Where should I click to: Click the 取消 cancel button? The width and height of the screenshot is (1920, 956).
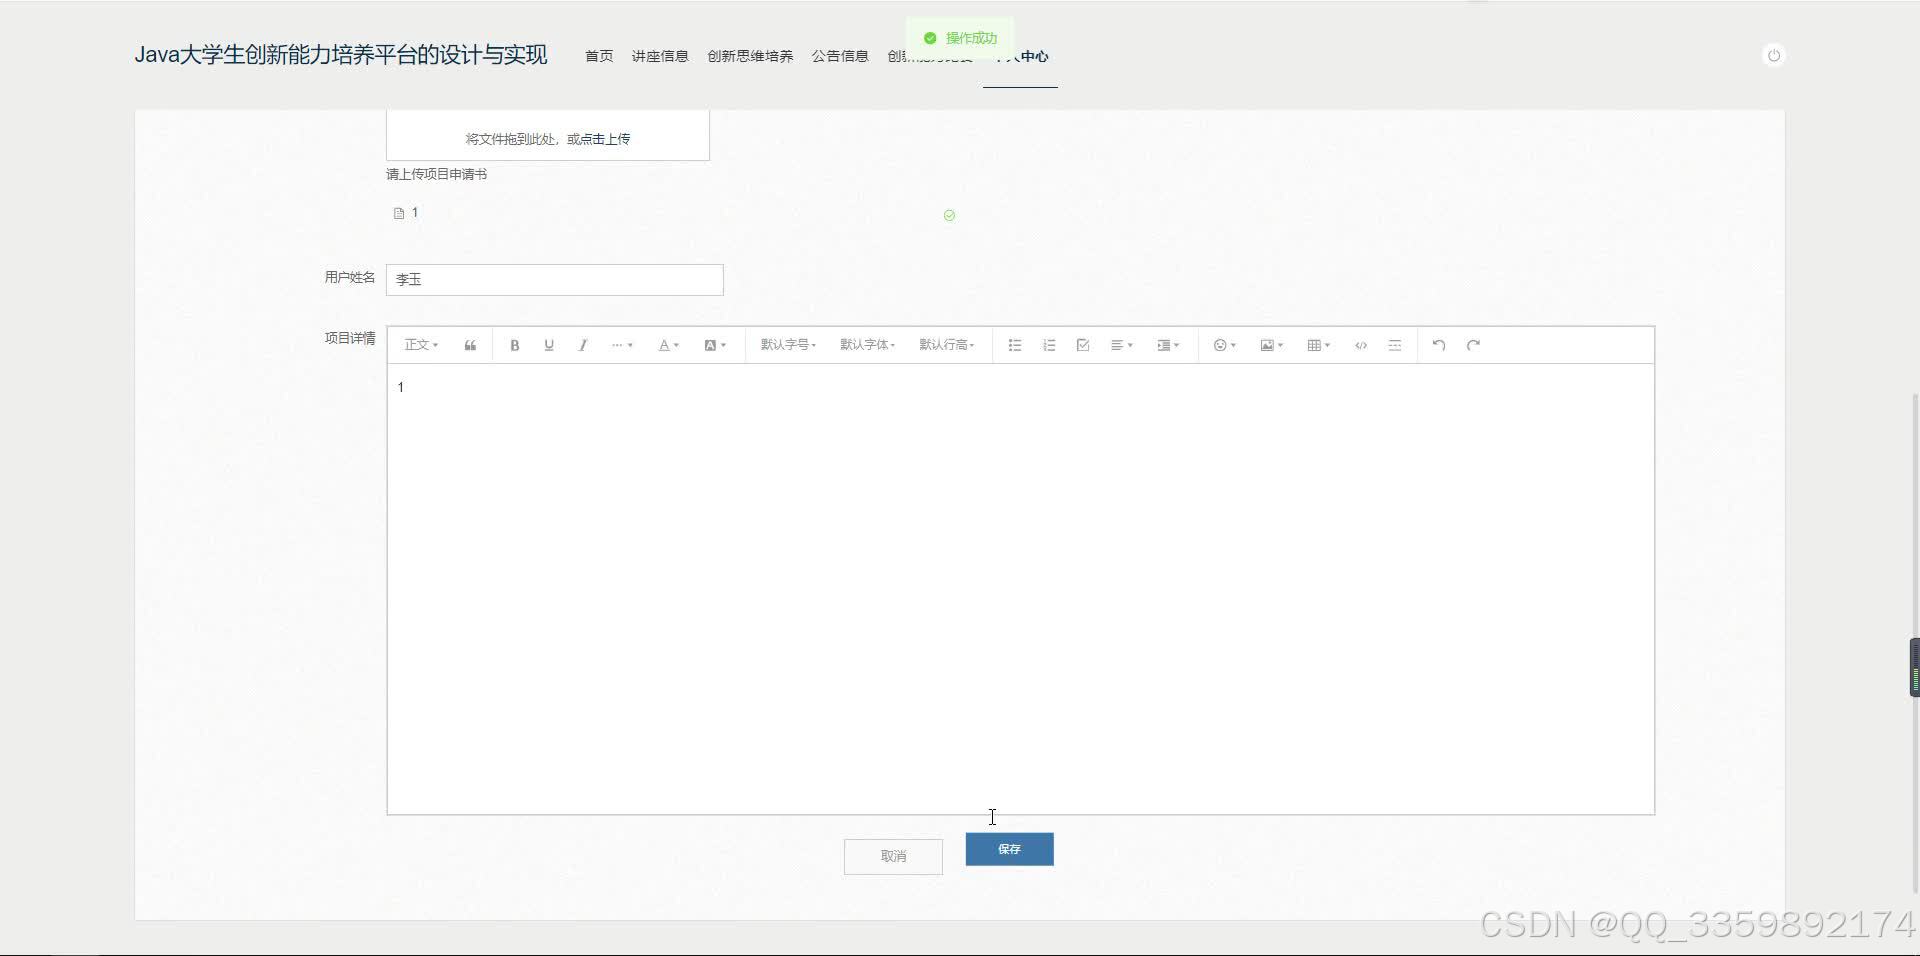[x=893, y=856]
